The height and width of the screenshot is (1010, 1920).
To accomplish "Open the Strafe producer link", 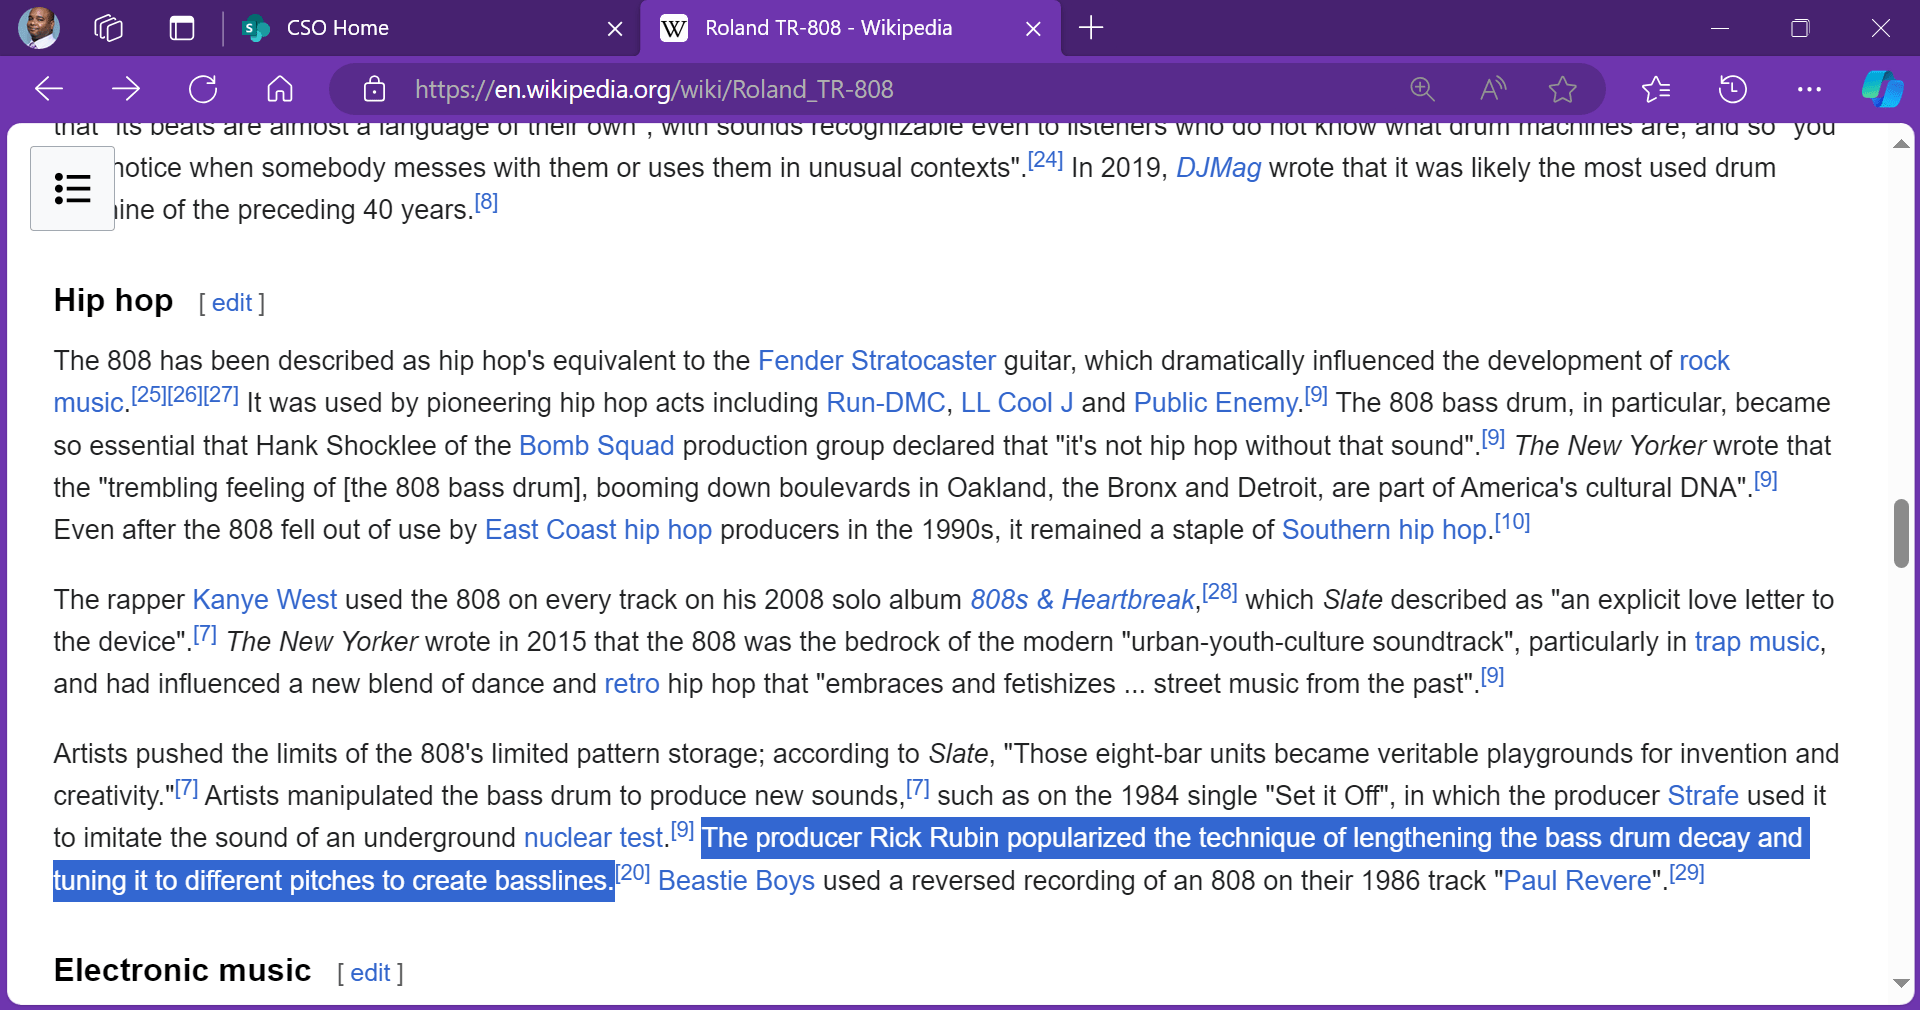I will [1703, 796].
